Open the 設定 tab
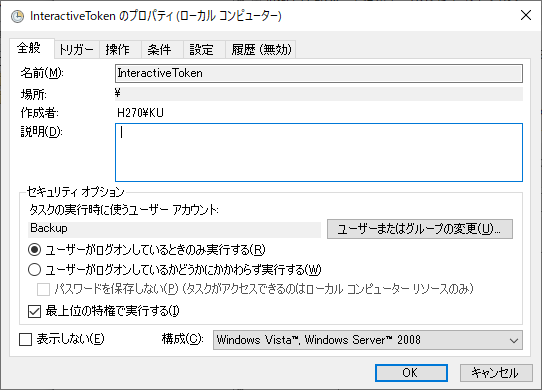Viewport: 542px width, 390px height. coord(204,49)
